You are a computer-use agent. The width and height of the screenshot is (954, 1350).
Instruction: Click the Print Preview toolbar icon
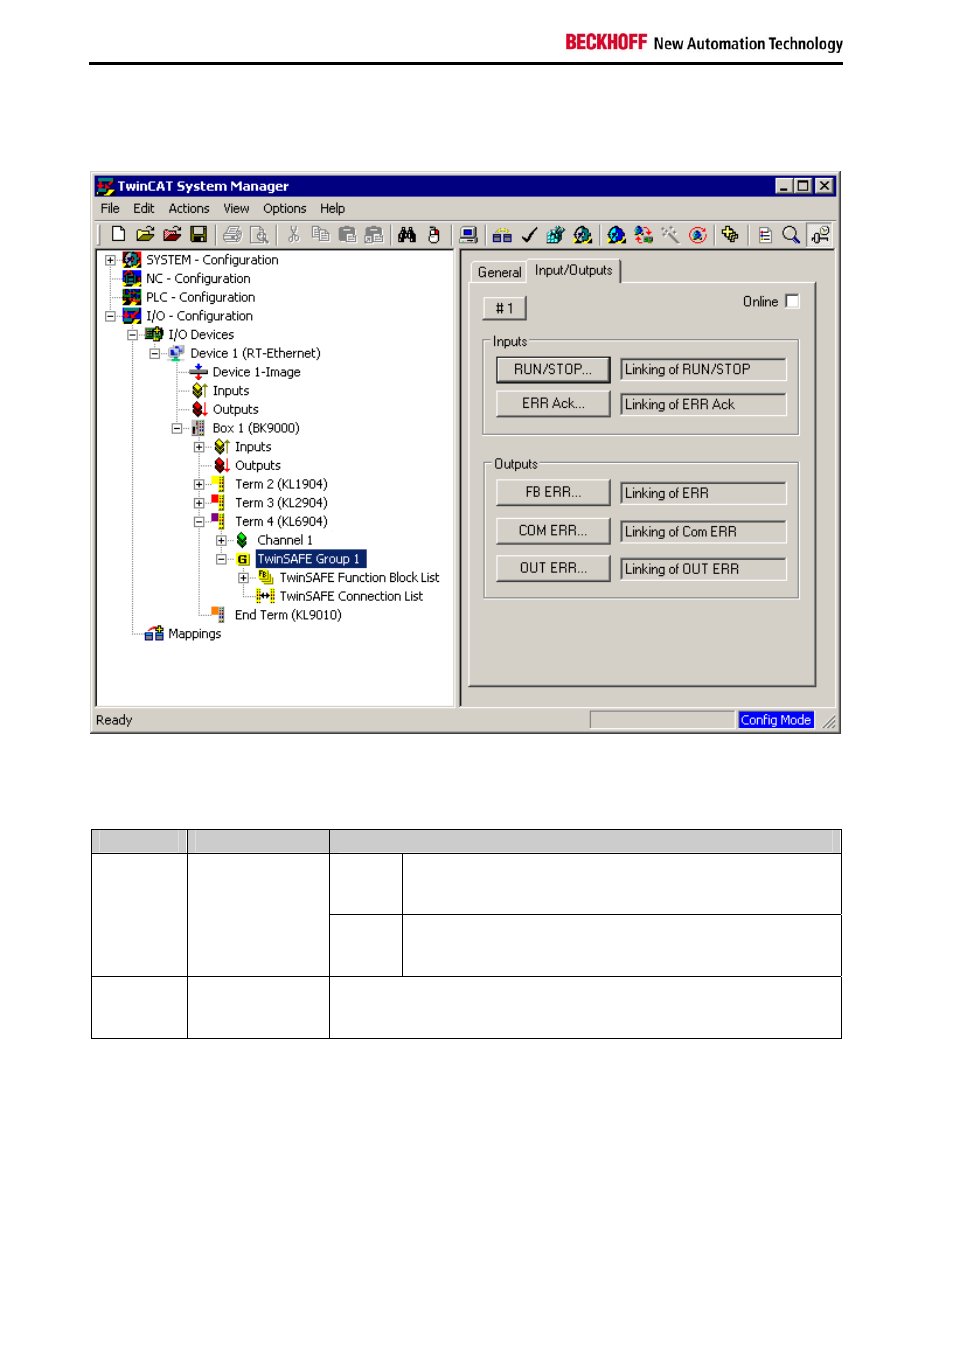click(x=259, y=235)
